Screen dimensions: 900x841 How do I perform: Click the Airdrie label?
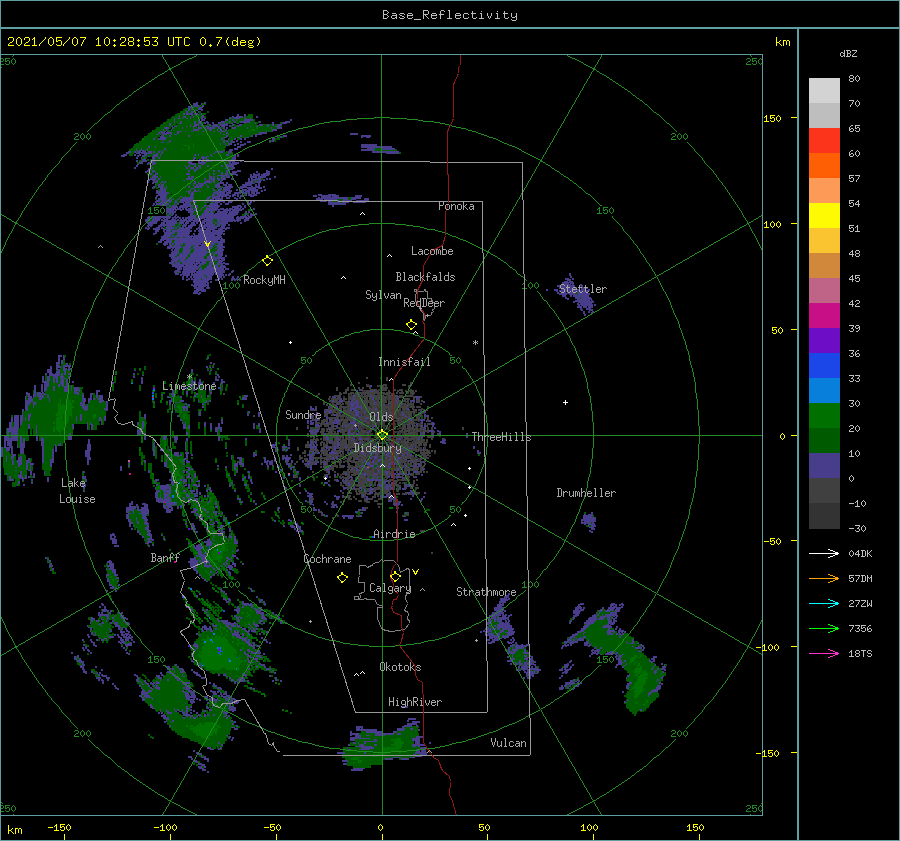pos(394,534)
